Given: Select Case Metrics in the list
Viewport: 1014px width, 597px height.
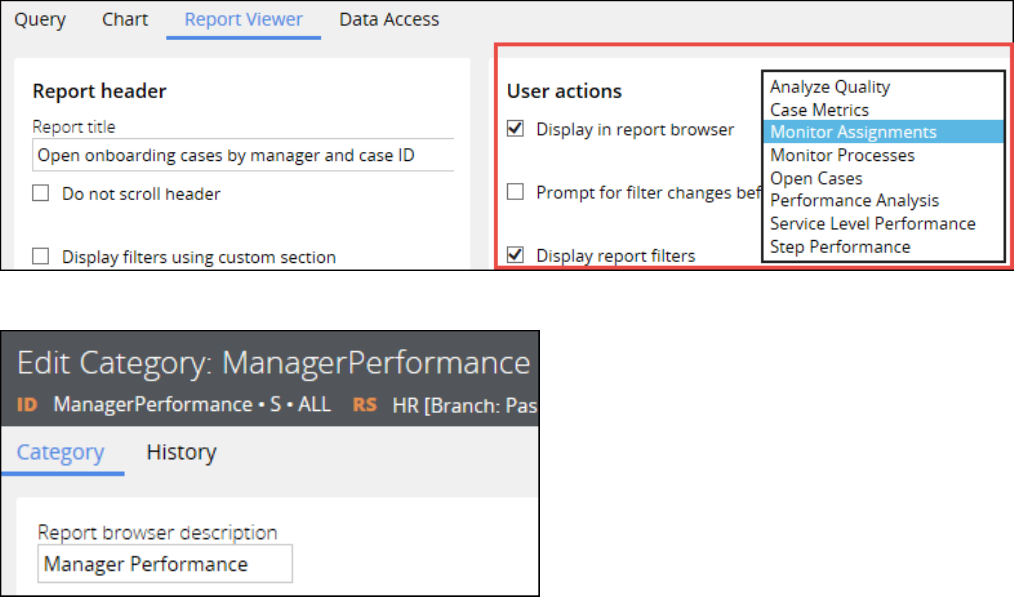Looking at the screenshot, I should [819, 110].
